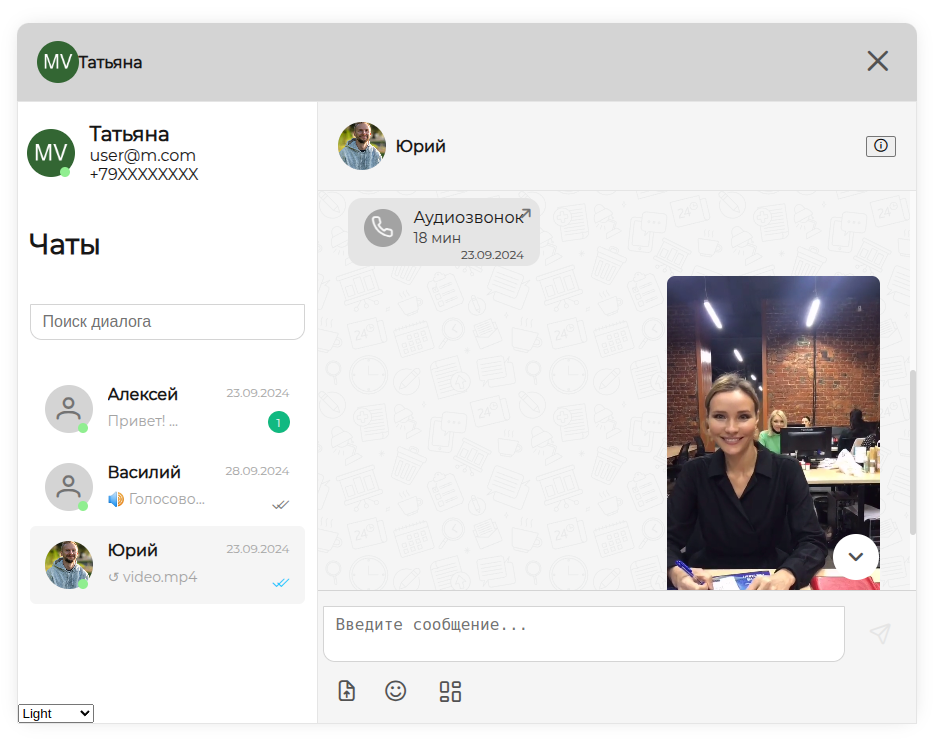Click the speaker icon in Василий's voice message preview
Viewport: 942px width, 746px height.
click(116, 499)
